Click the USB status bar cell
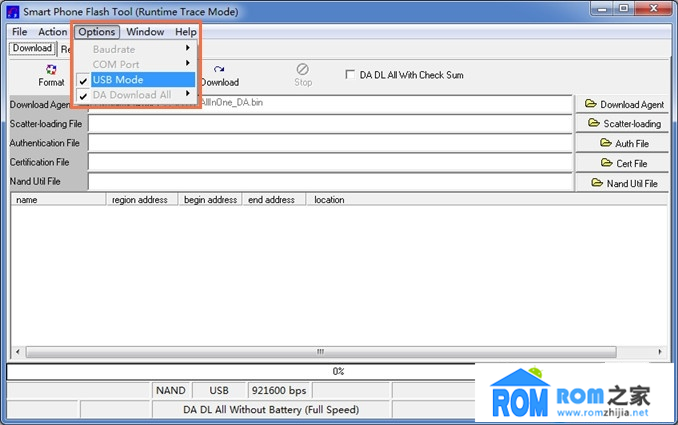The height and width of the screenshot is (425, 678). pos(219,390)
